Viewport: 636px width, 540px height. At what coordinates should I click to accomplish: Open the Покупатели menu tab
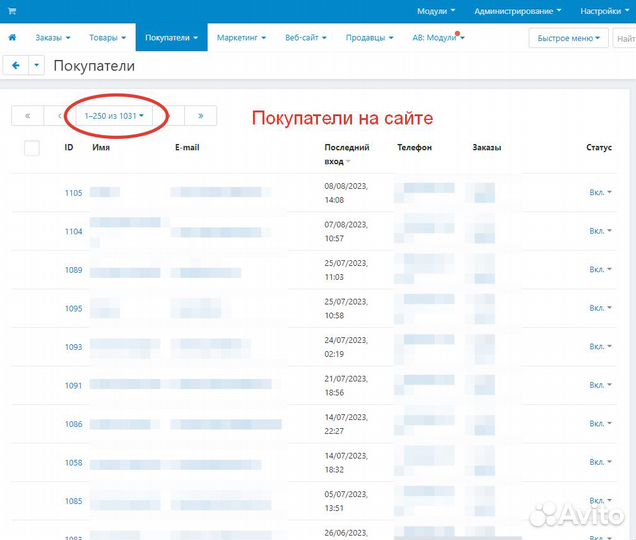(x=172, y=37)
